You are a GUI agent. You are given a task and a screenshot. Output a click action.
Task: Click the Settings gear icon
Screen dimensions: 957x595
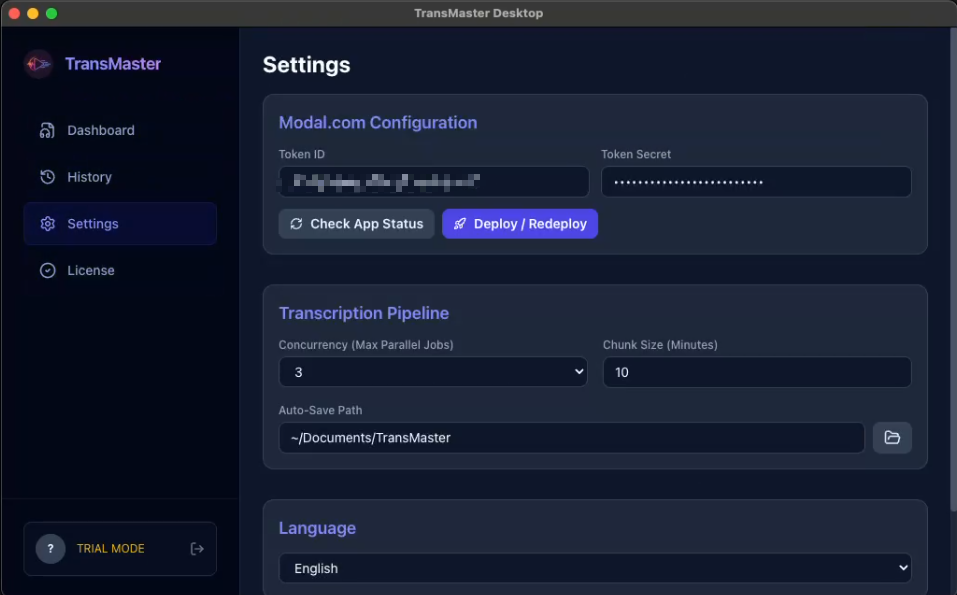(x=48, y=223)
